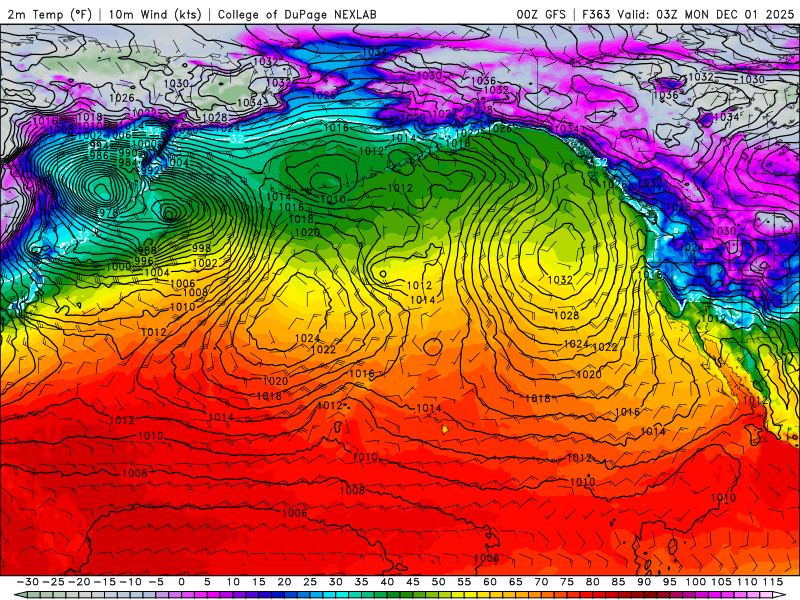Click the 984 pressure contour label
Screen dimensions: 800x600
pyautogui.click(x=128, y=162)
